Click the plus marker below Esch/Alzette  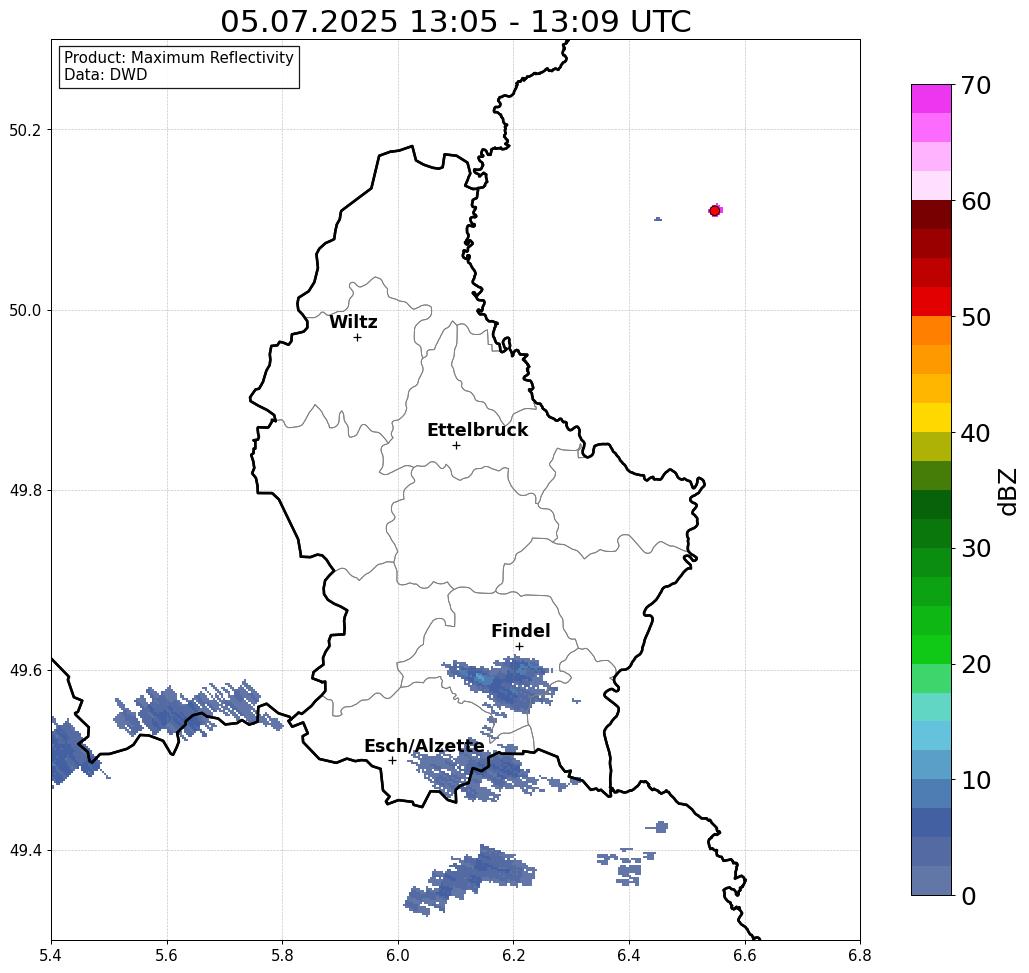[392, 760]
